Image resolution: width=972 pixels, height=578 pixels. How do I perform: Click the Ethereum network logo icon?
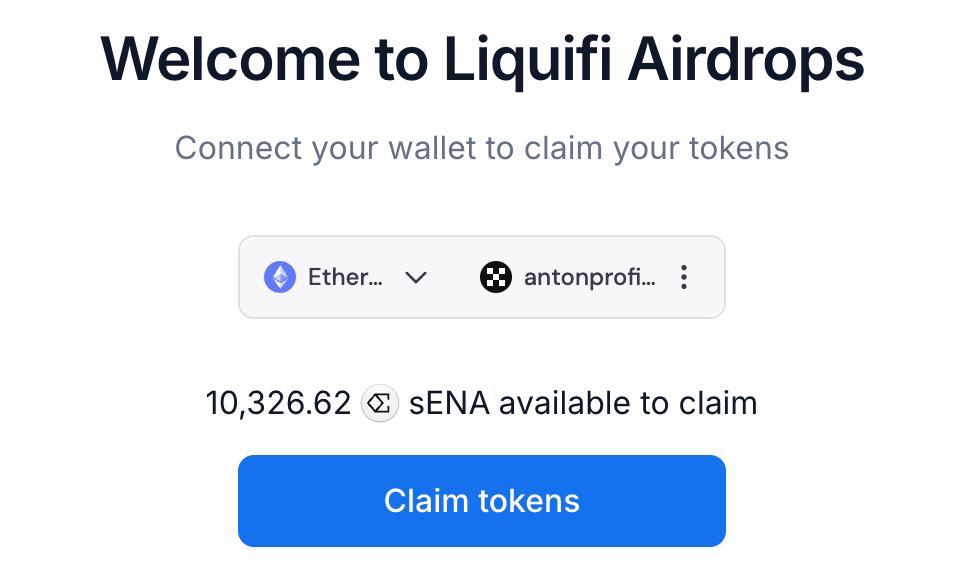click(x=280, y=277)
